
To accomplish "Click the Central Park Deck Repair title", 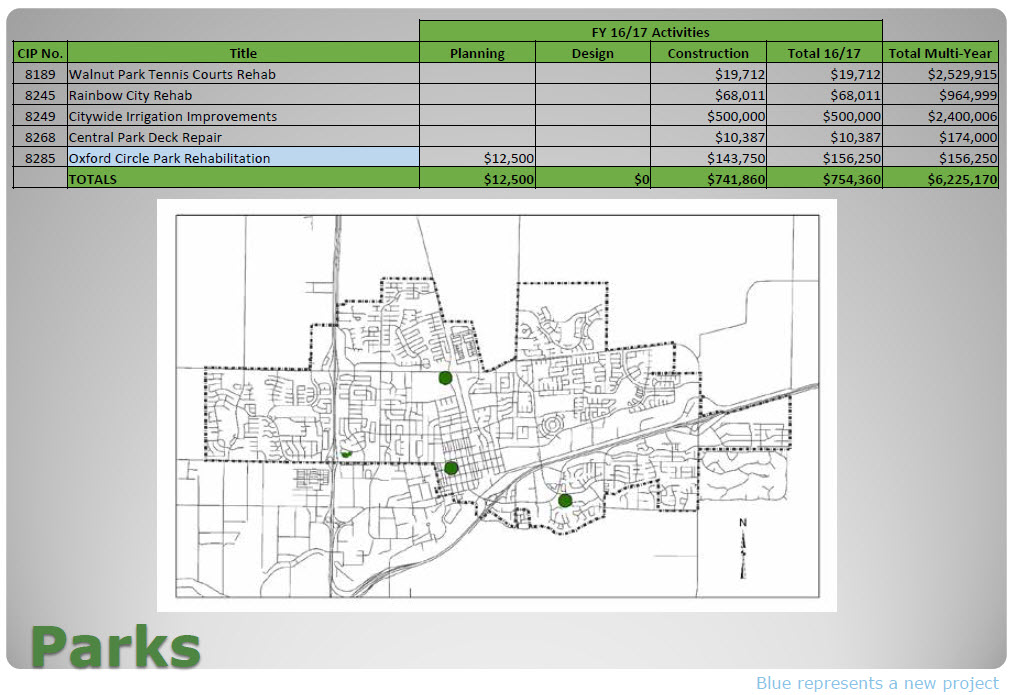I will pyautogui.click(x=145, y=137).
